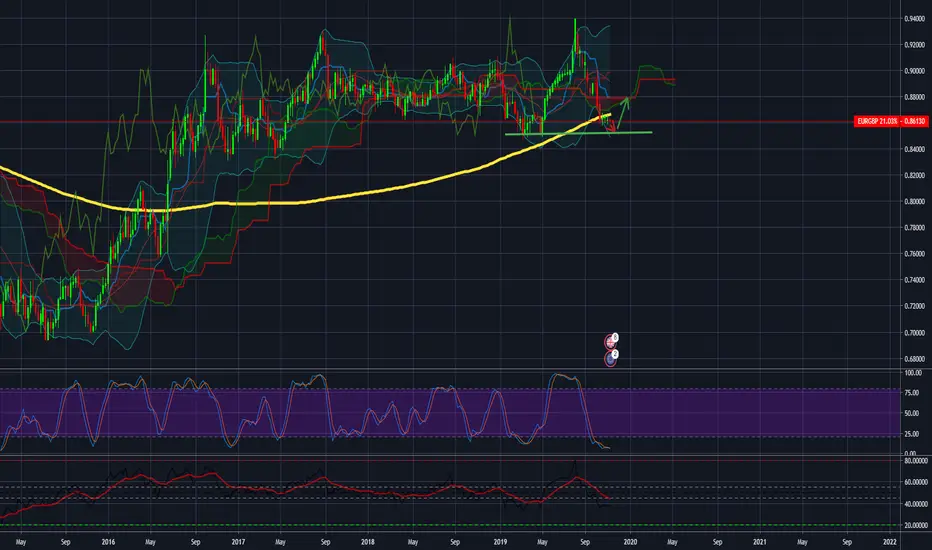Click the 0.80000 price axis label
This screenshot has height=550, width=932.
click(x=914, y=202)
